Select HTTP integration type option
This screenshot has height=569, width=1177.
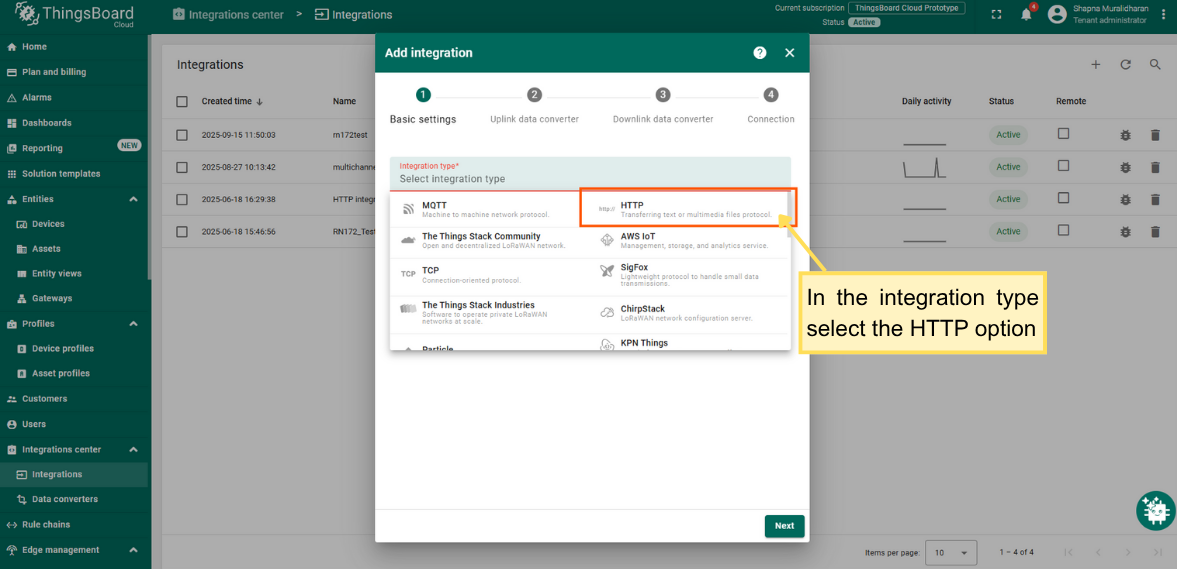click(x=686, y=209)
